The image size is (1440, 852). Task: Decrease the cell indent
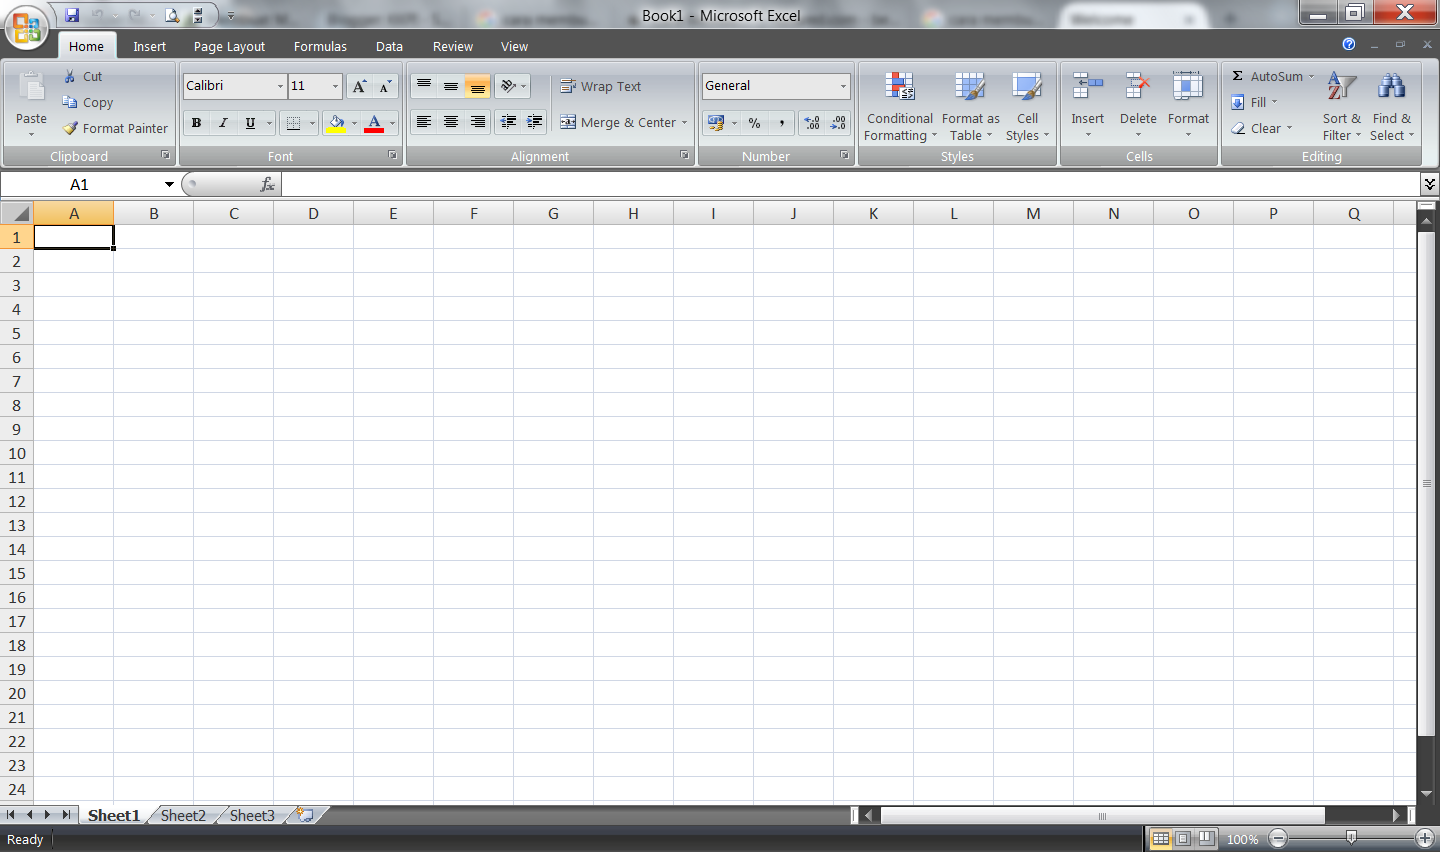[x=508, y=122]
